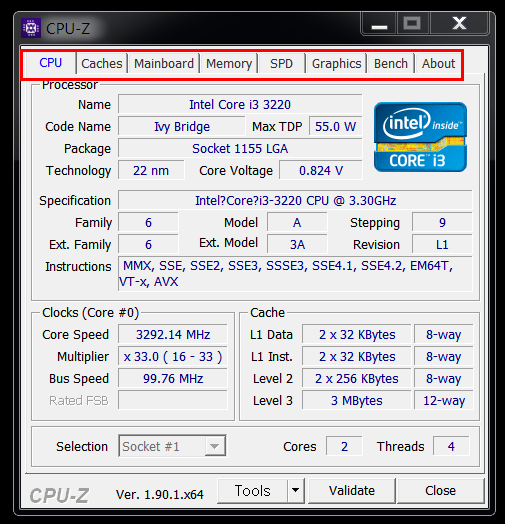This screenshot has height=524, width=505.
Task: Switch to the Caches tab
Action: coord(102,63)
